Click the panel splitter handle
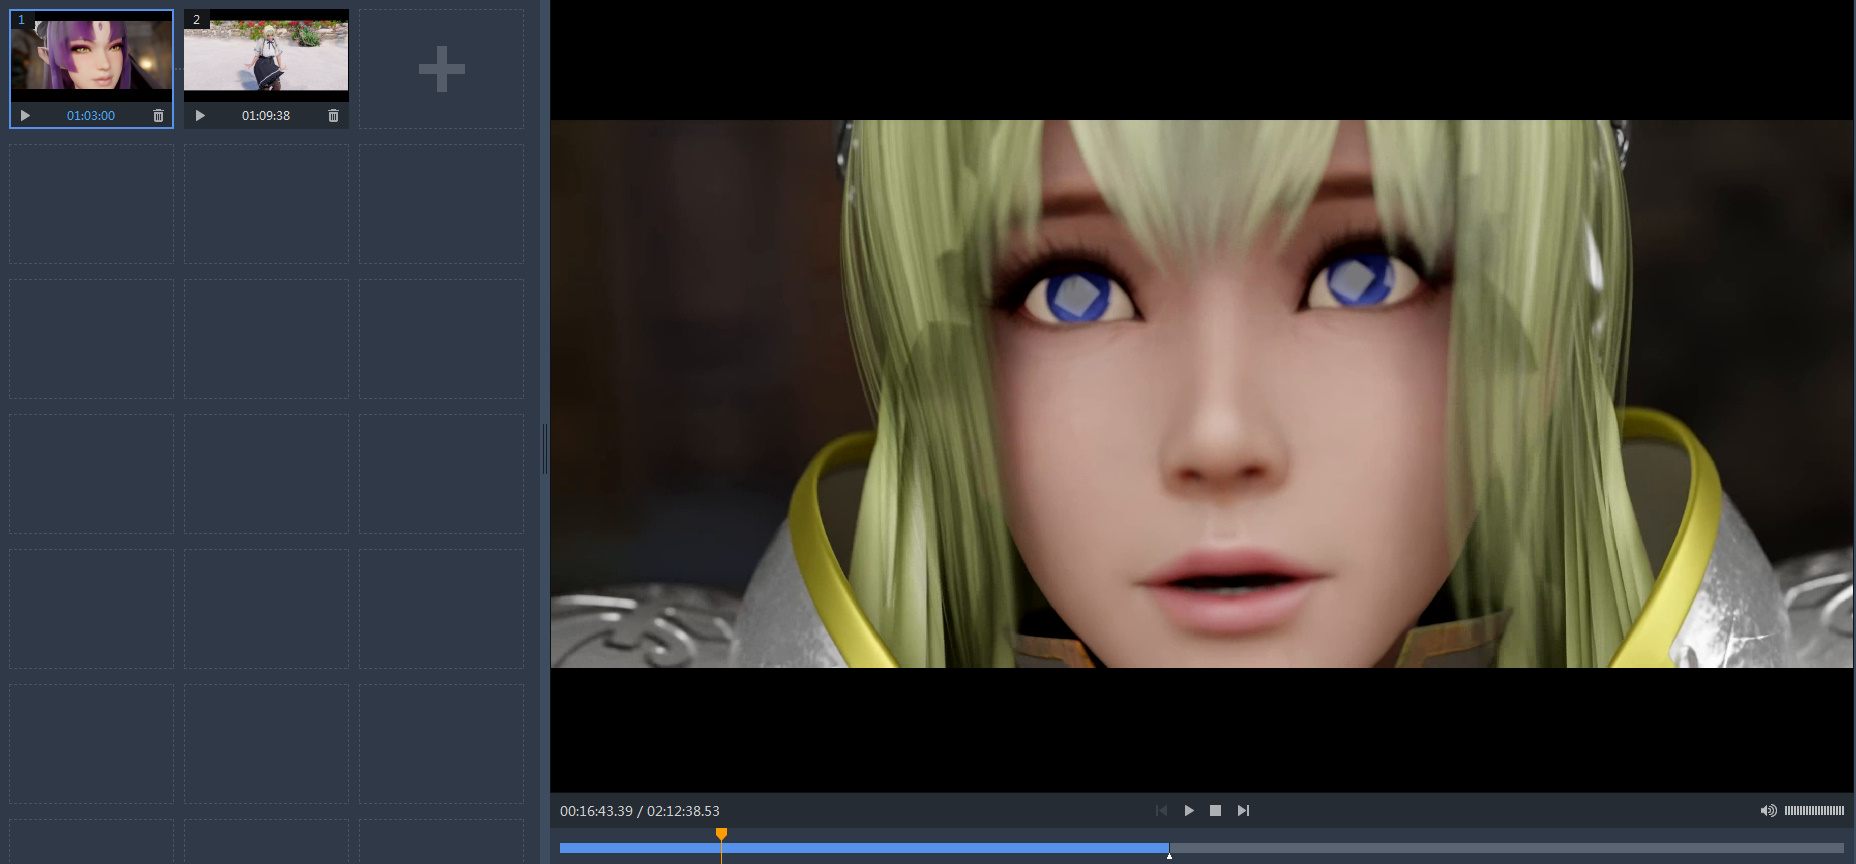Image resolution: width=1856 pixels, height=864 pixels. pos(545,449)
